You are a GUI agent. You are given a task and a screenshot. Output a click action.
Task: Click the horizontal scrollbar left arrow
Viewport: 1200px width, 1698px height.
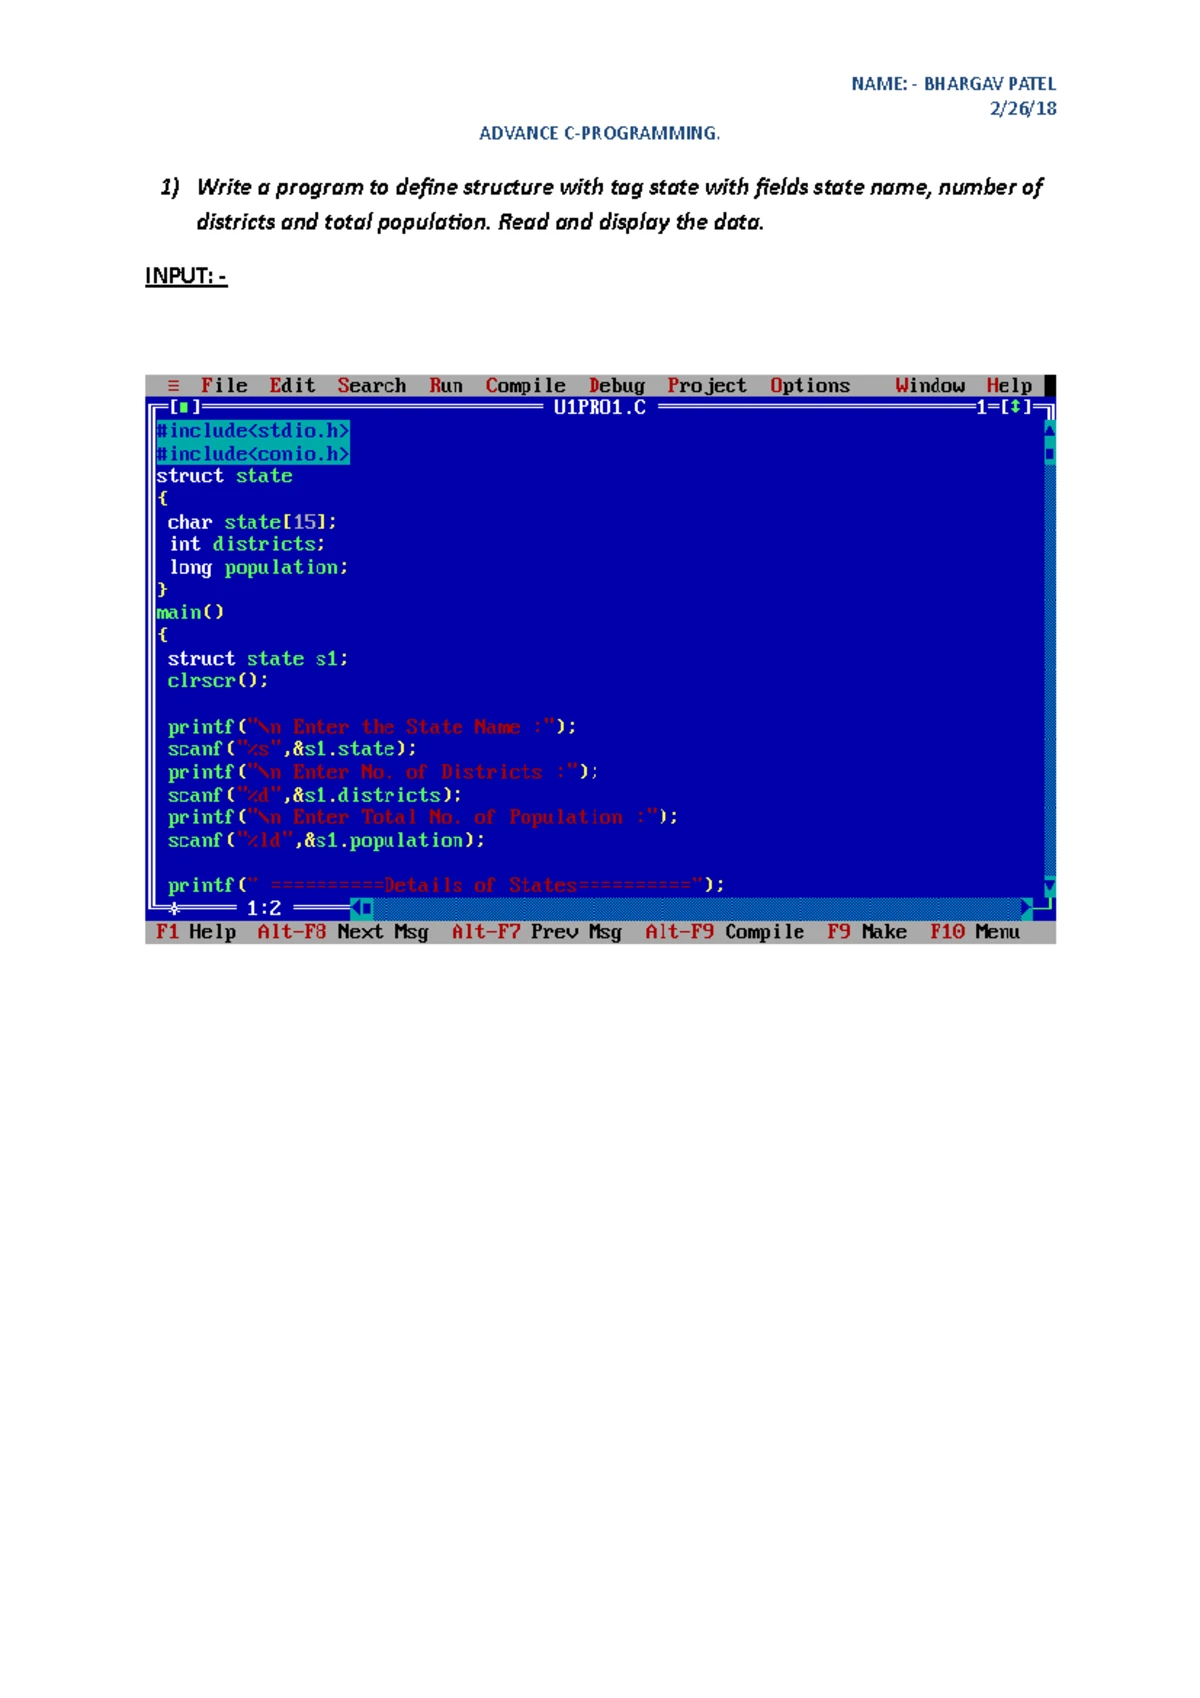coord(357,908)
